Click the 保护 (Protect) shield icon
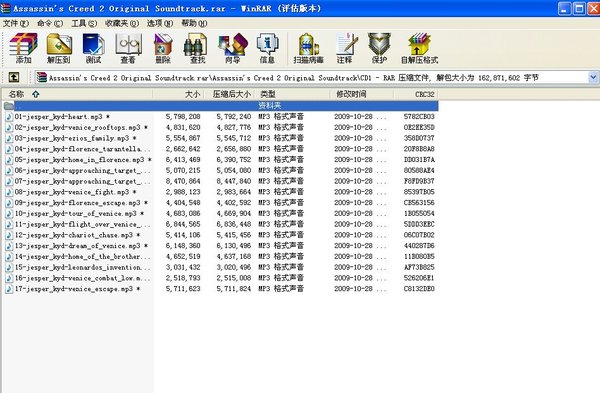600x393 pixels. click(x=379, y=48)
